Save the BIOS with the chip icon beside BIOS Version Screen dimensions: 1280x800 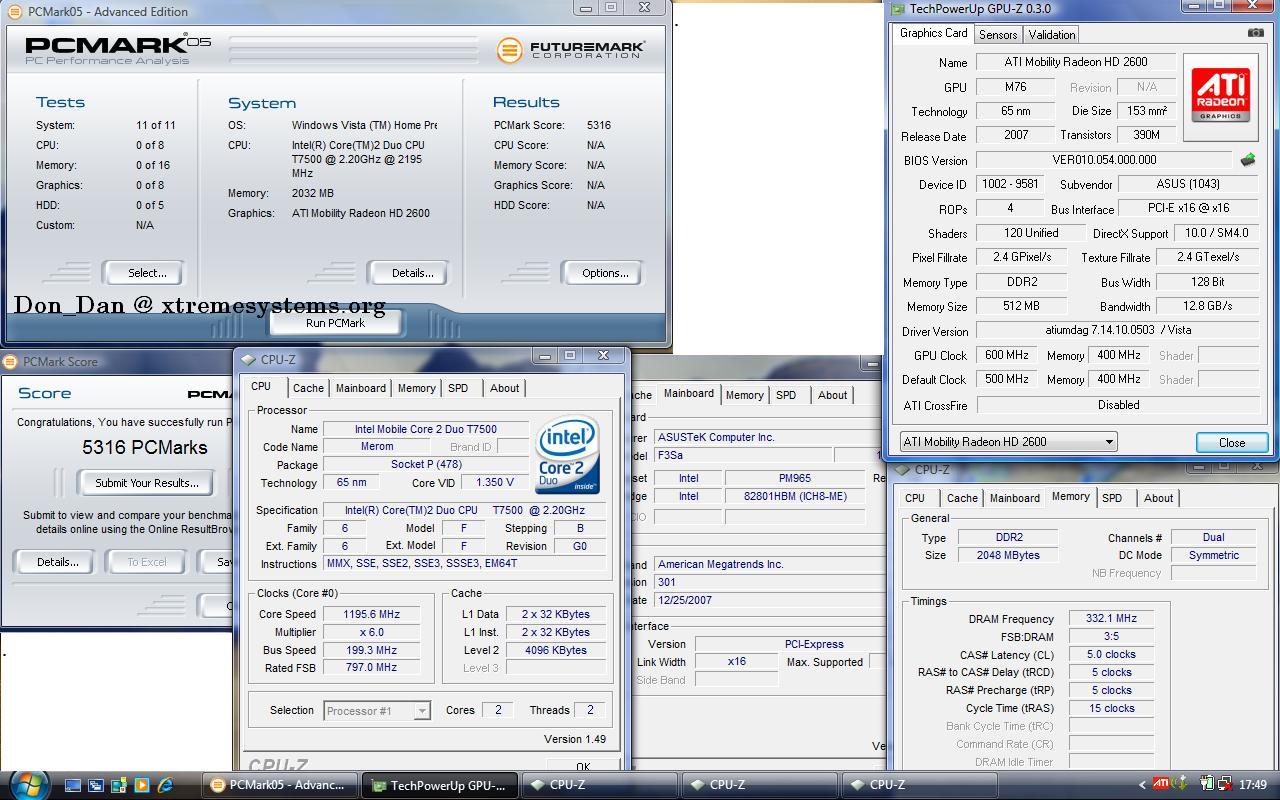(x=1248, y=160)
